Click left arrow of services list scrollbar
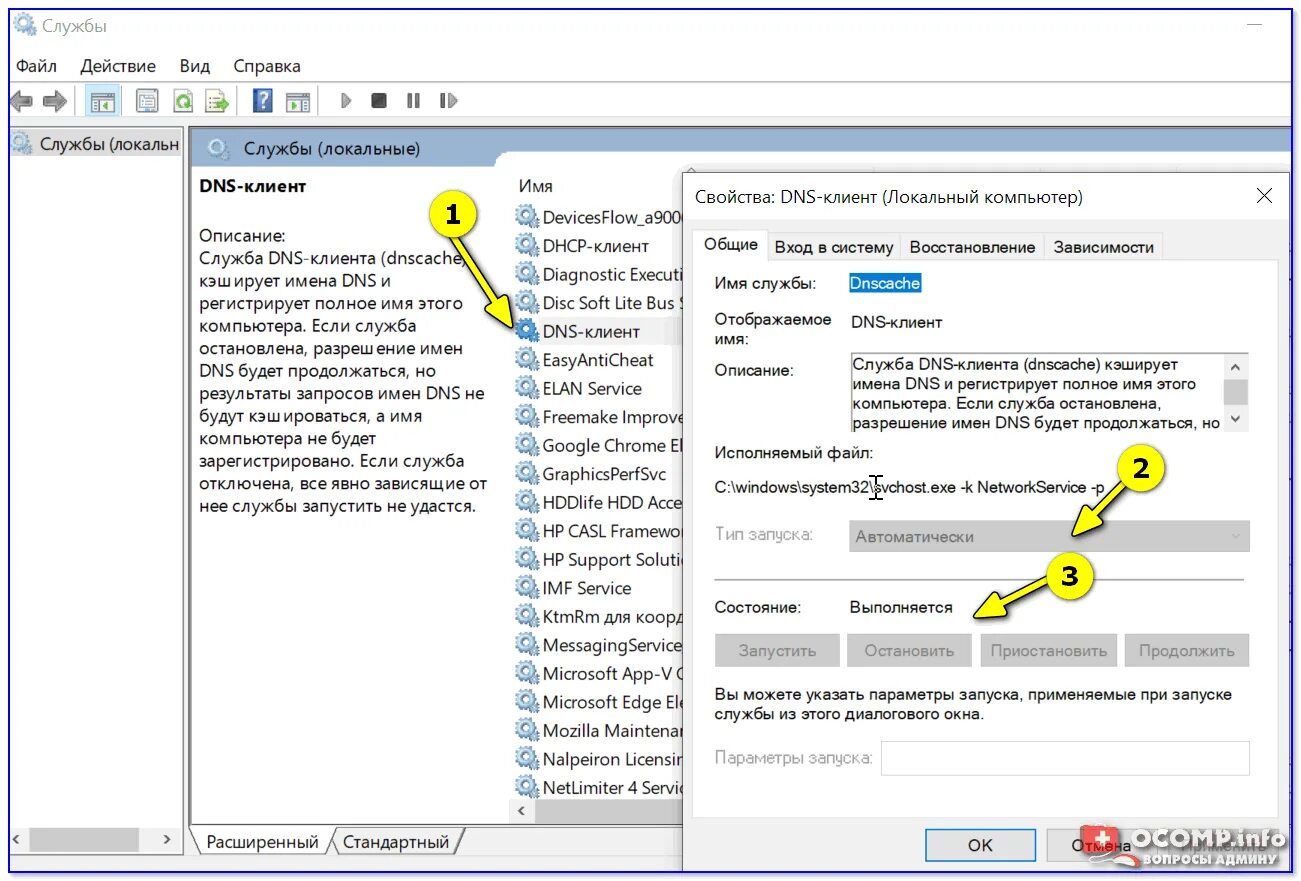Viewport: 1301px width, 881px height. [x=521, y=812]
